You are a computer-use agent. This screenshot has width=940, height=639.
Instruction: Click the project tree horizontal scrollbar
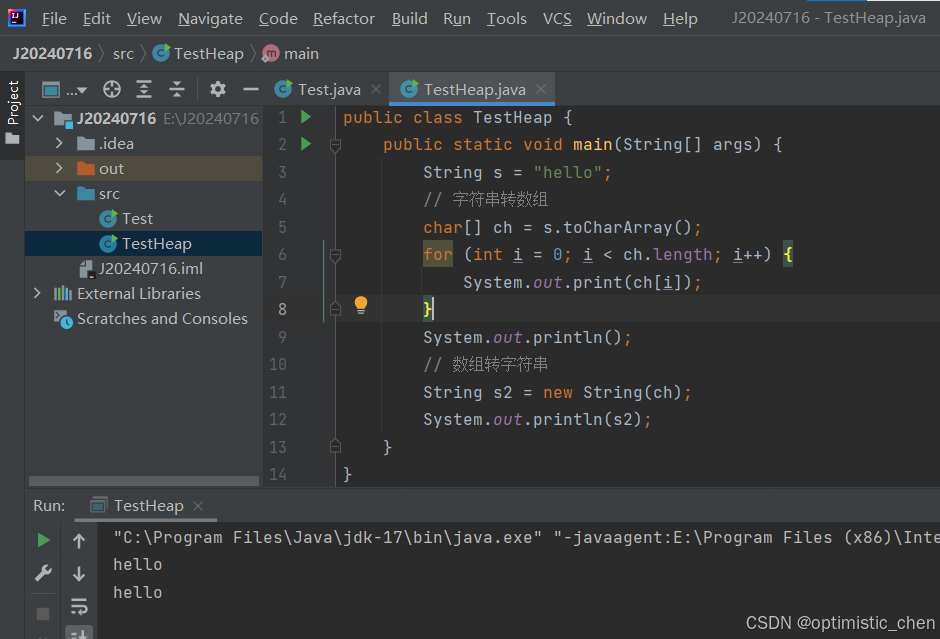coord(144,481)
